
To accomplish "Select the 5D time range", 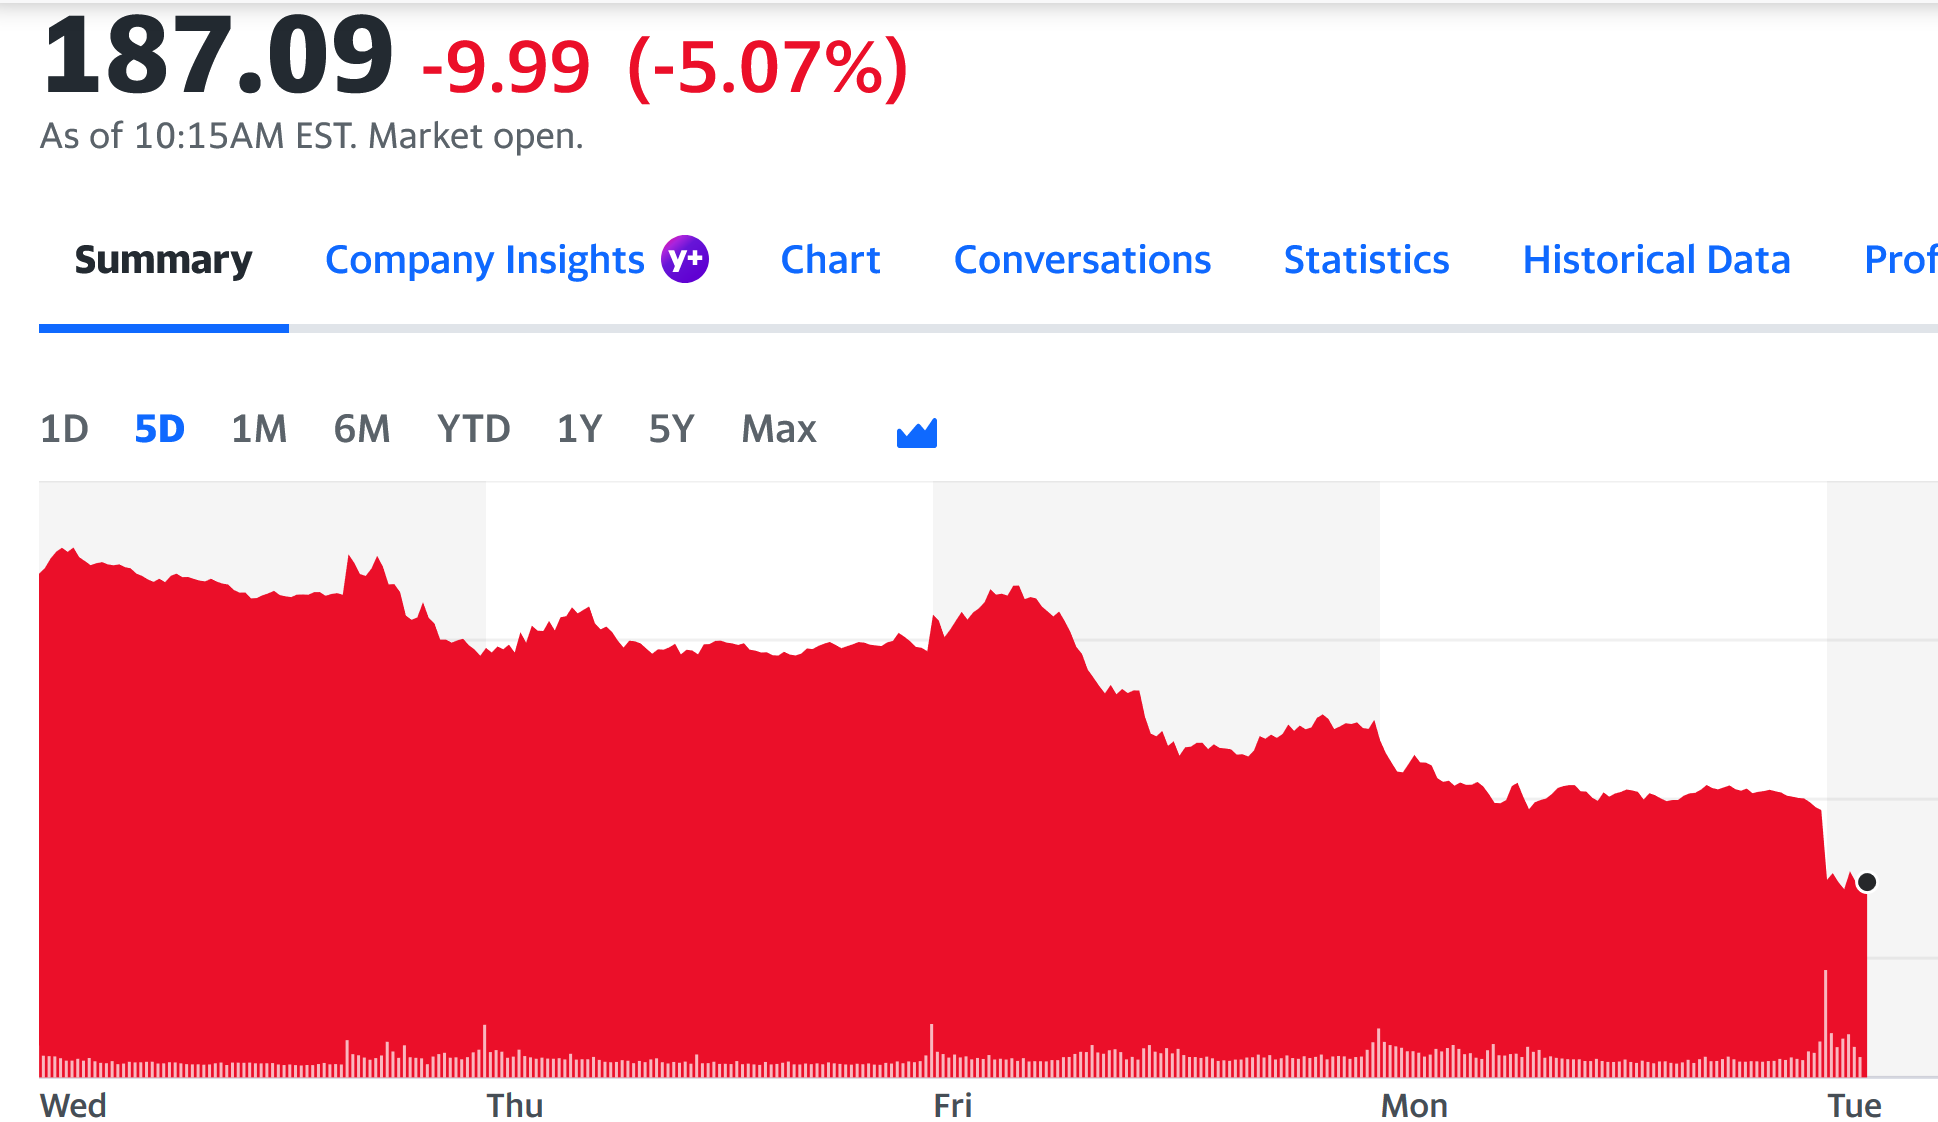I will pyautogui.click(x=159, y=429).
